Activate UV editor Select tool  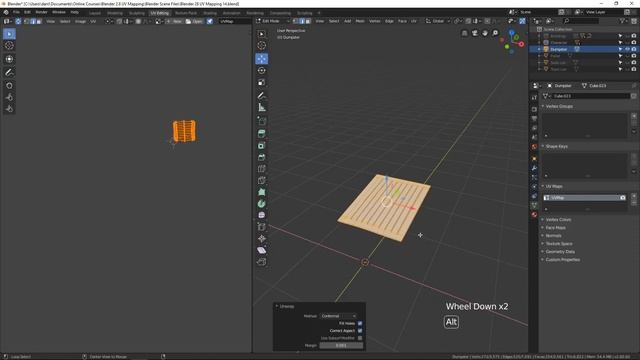[9, 34]
